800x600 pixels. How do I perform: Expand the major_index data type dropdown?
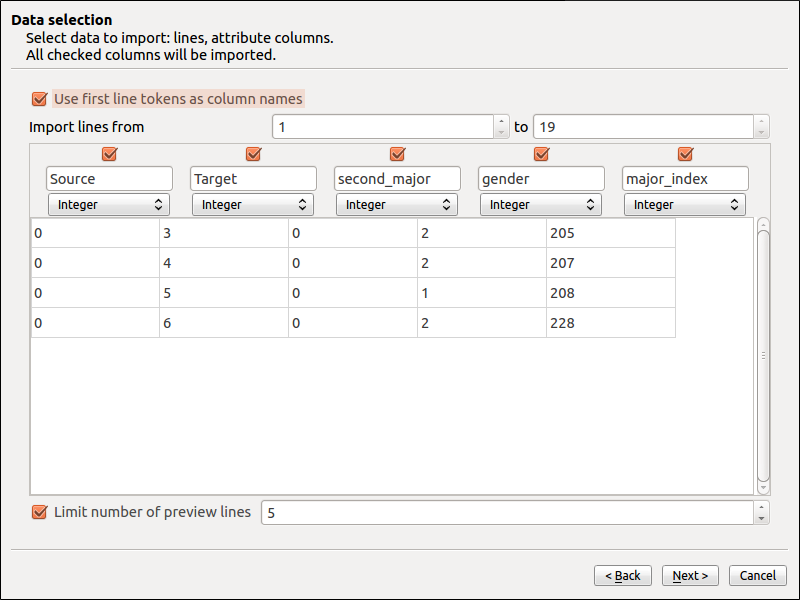coord(685,204)
